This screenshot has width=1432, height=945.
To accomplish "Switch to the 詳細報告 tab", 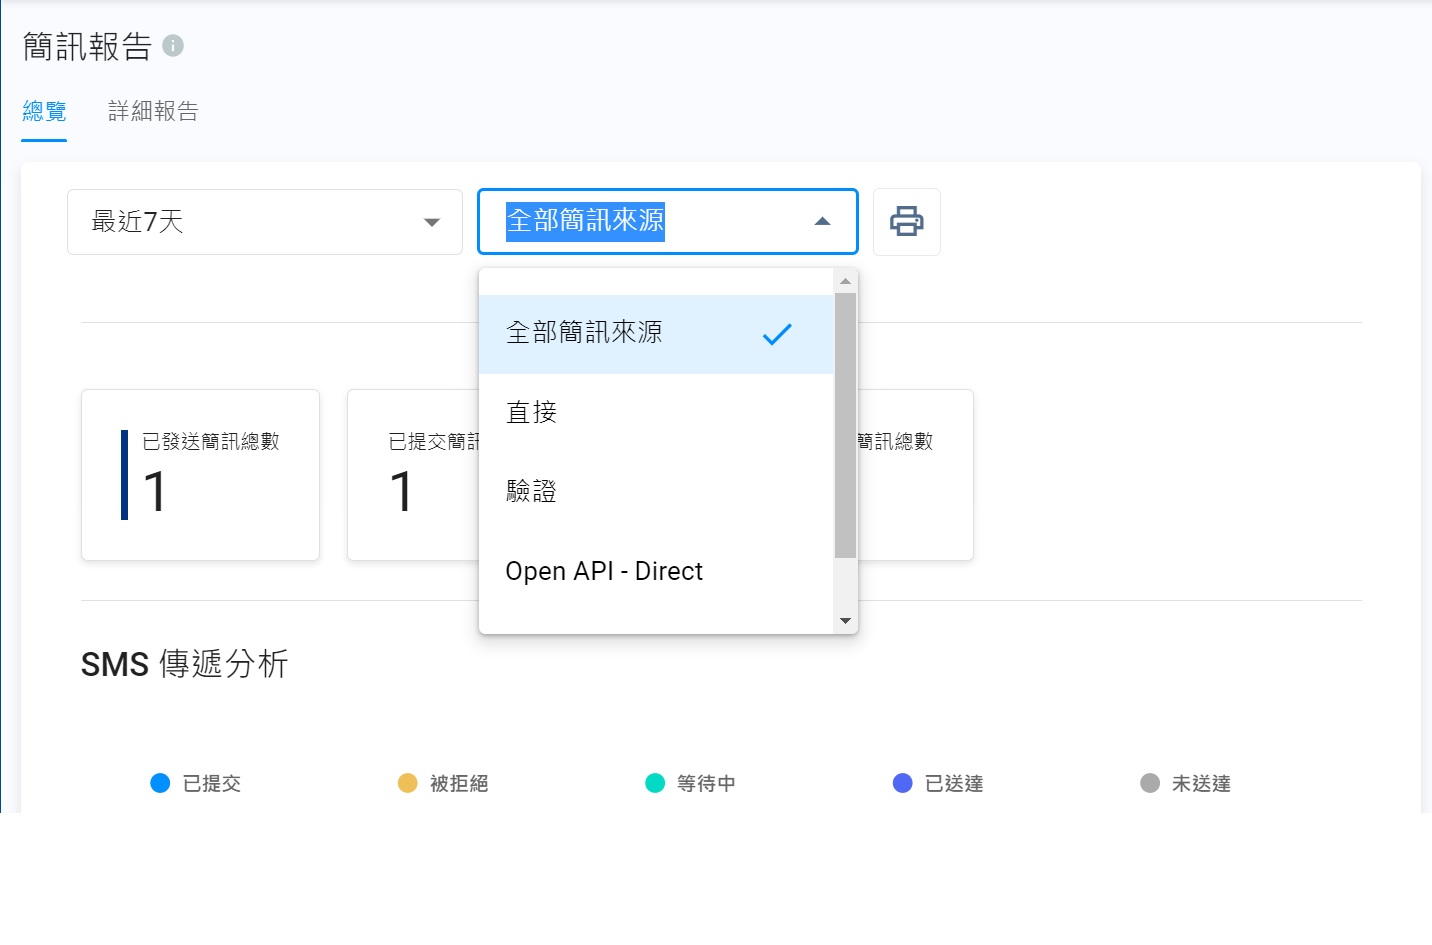I will tap(153, 111).
